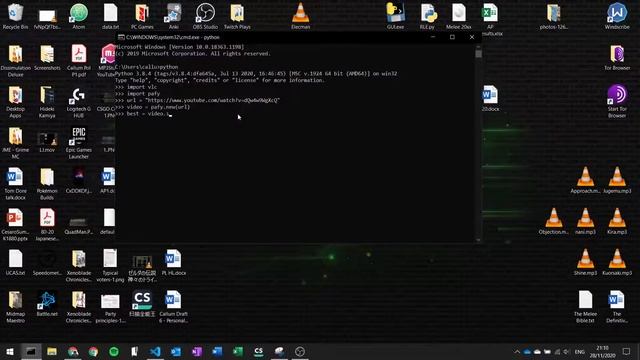The image size is (640, 360).
Task: Open the Desktop Apps folder
Action: click(16, 102)
